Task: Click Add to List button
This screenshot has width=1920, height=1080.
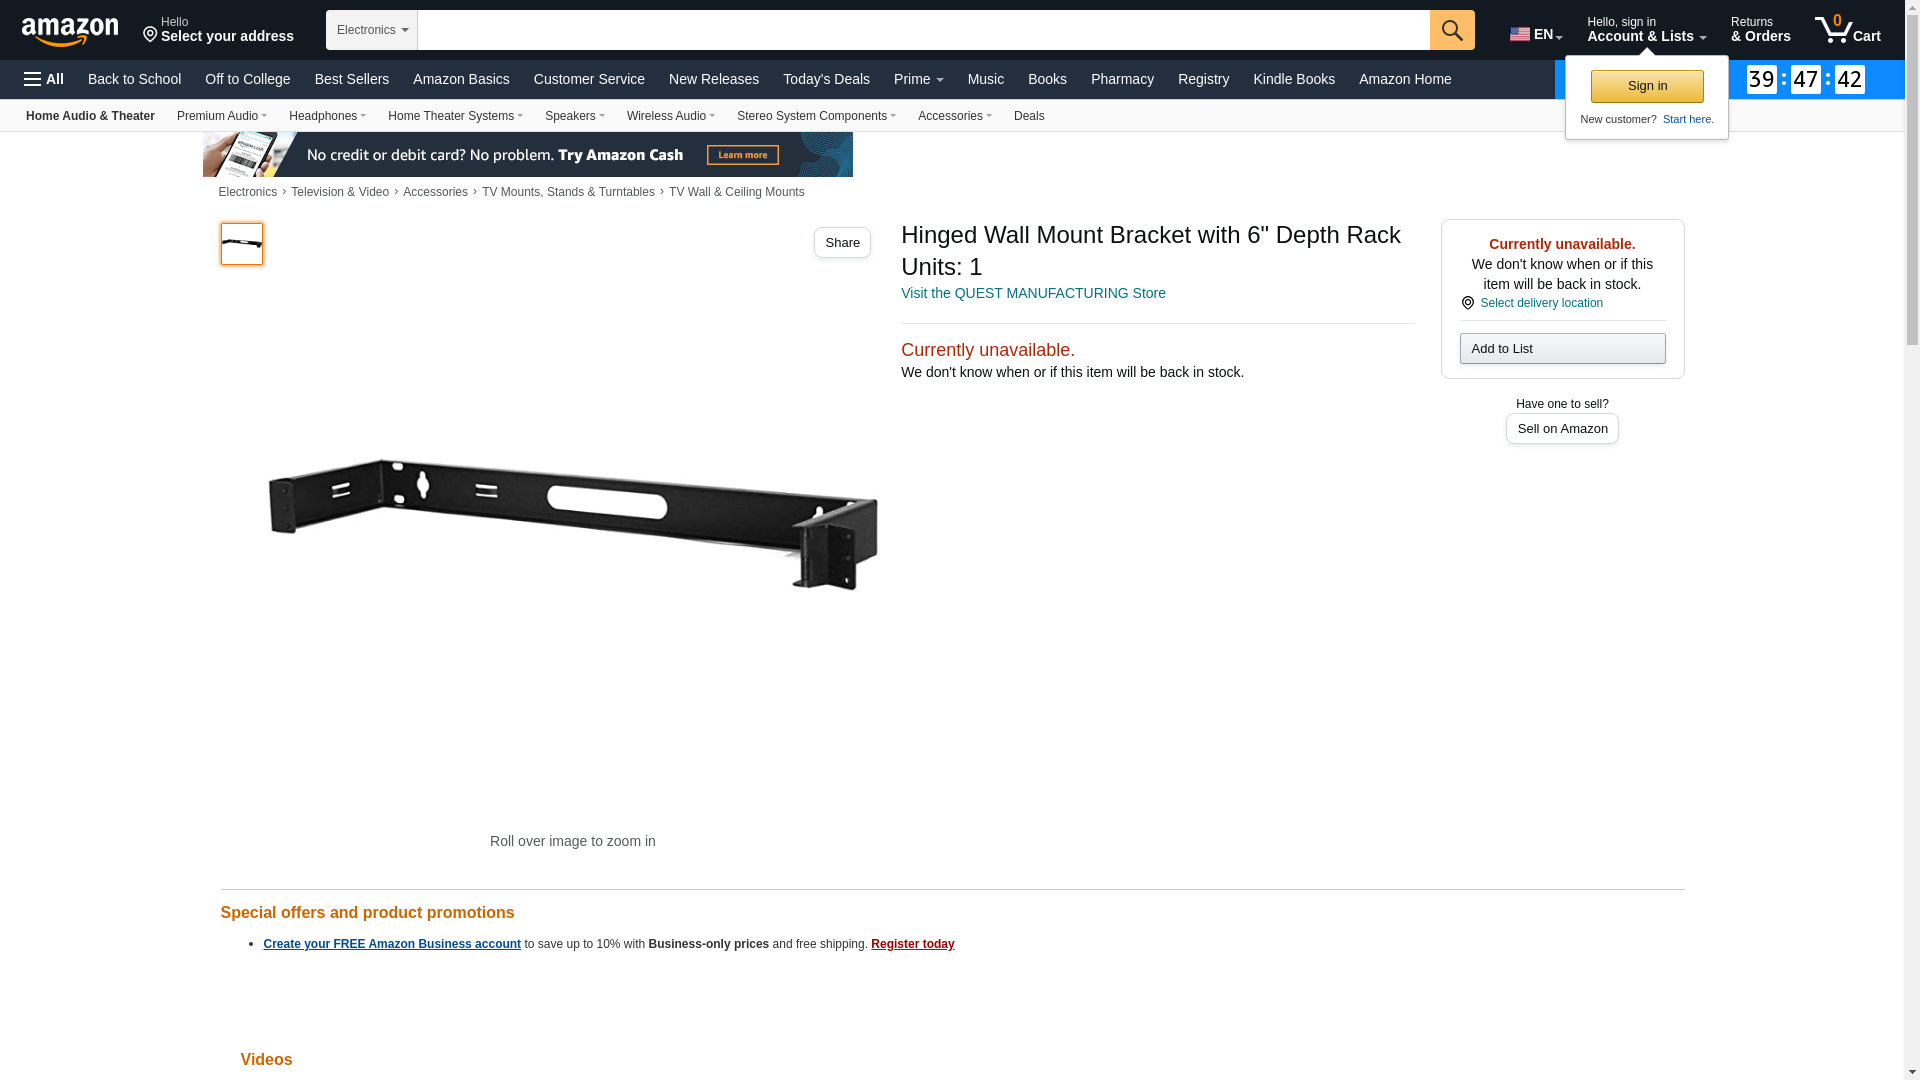Action: pos(1562,348)
